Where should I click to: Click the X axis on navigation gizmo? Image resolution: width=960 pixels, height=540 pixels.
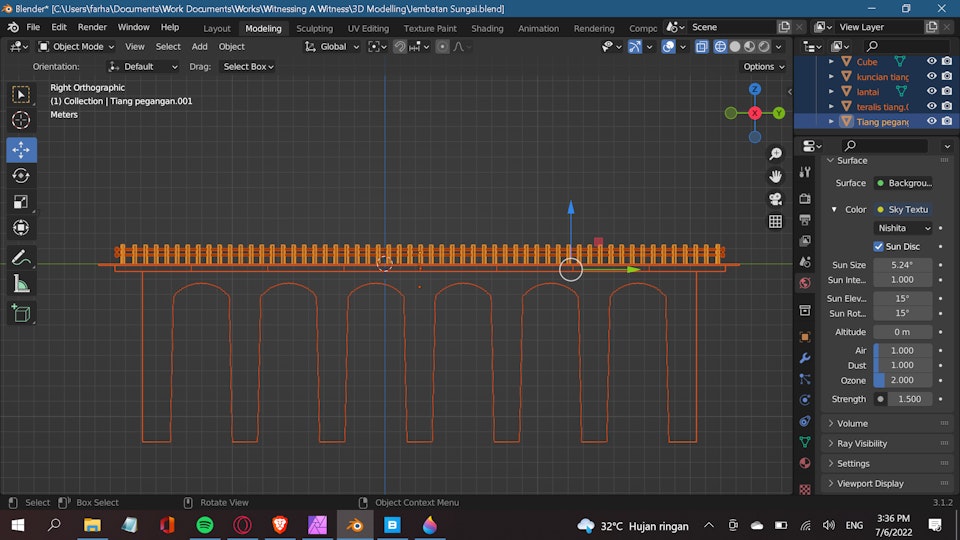(755, 113)
